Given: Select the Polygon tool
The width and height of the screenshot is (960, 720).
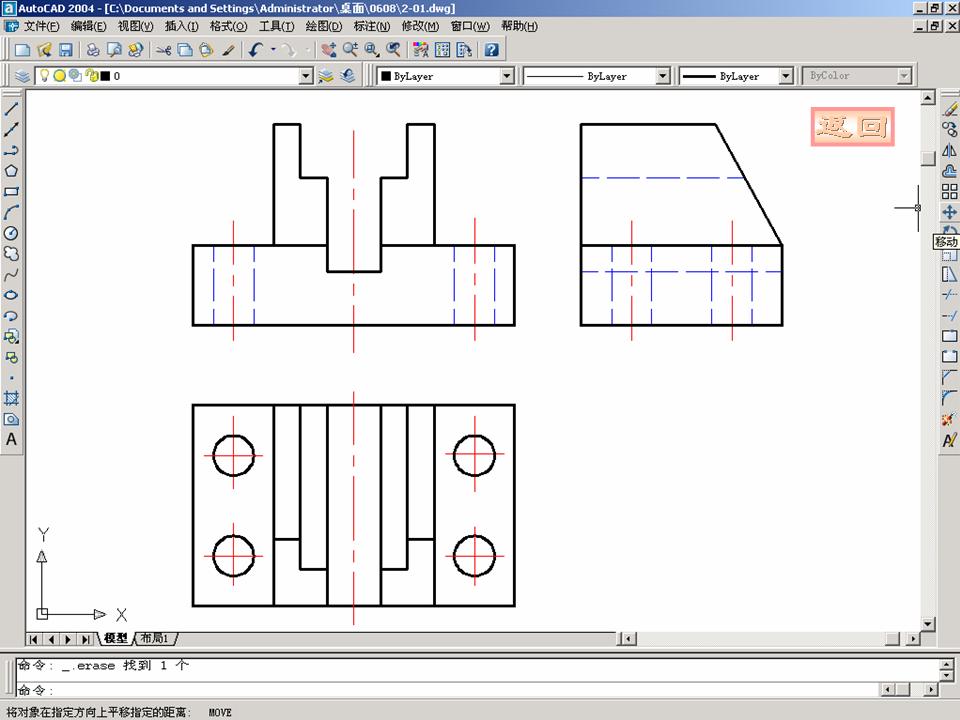Looking at the screenshot, I should tap(11, 171).
